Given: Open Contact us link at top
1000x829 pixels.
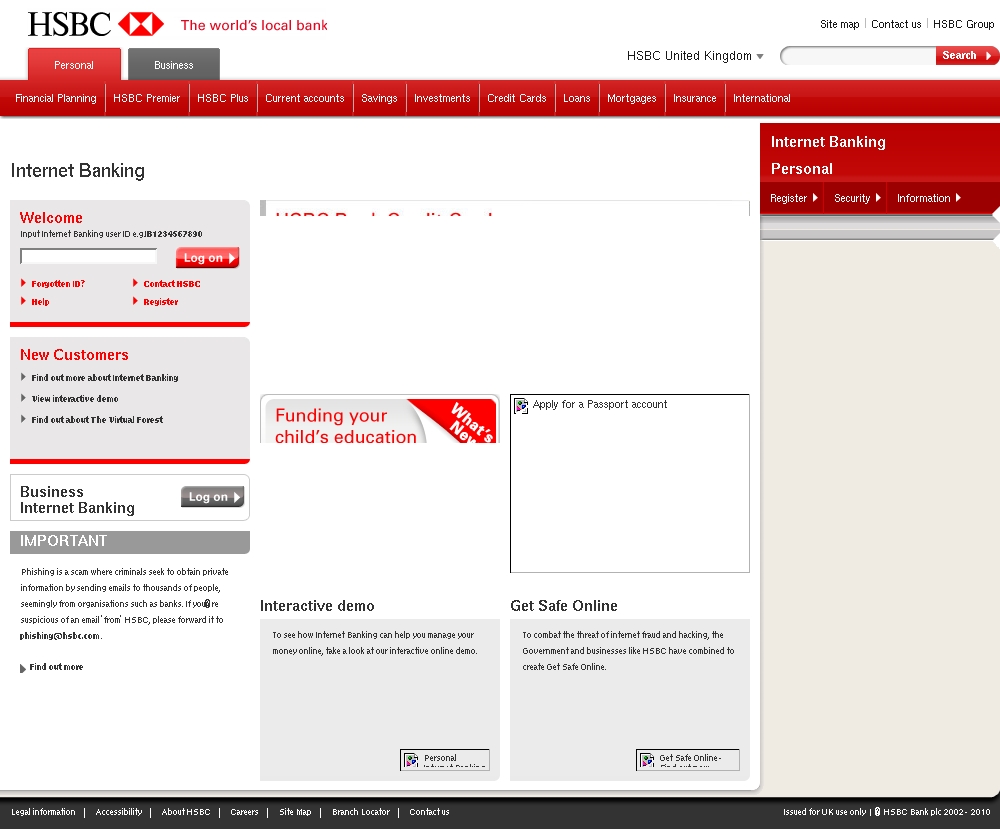Looking at the screenshot, I should (x=896, y=24).
